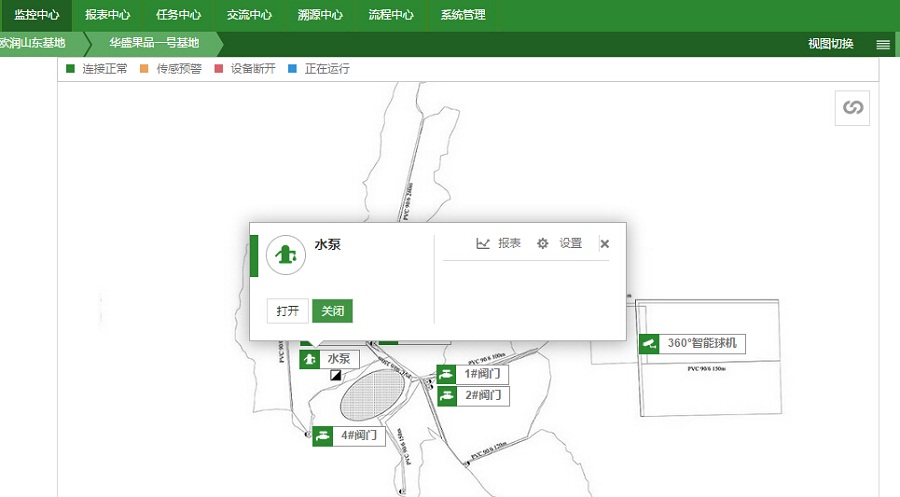Click the small black-white square below 水泵
The height and width of the screenshot is (497, 900).
pyautogui.click(x=336, y=377)
